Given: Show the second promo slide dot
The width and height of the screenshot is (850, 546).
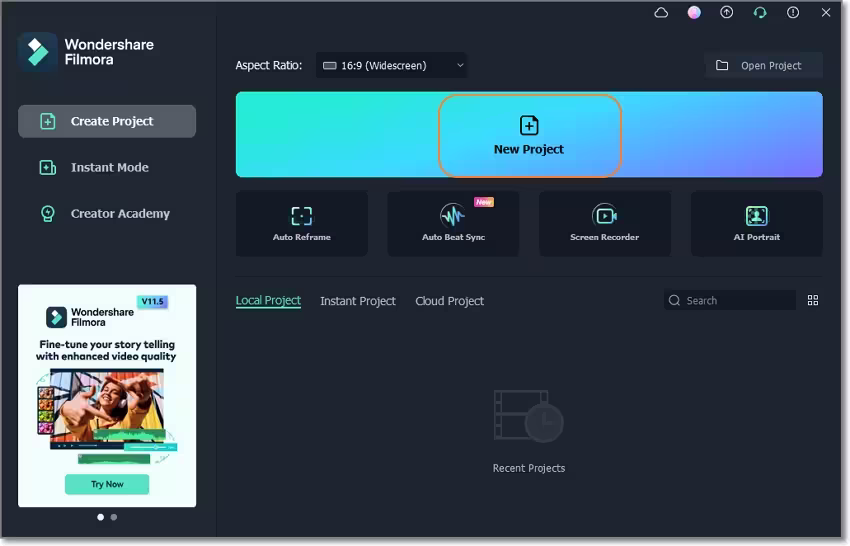Looking at the screenshot, I should (x=114, y=517).
